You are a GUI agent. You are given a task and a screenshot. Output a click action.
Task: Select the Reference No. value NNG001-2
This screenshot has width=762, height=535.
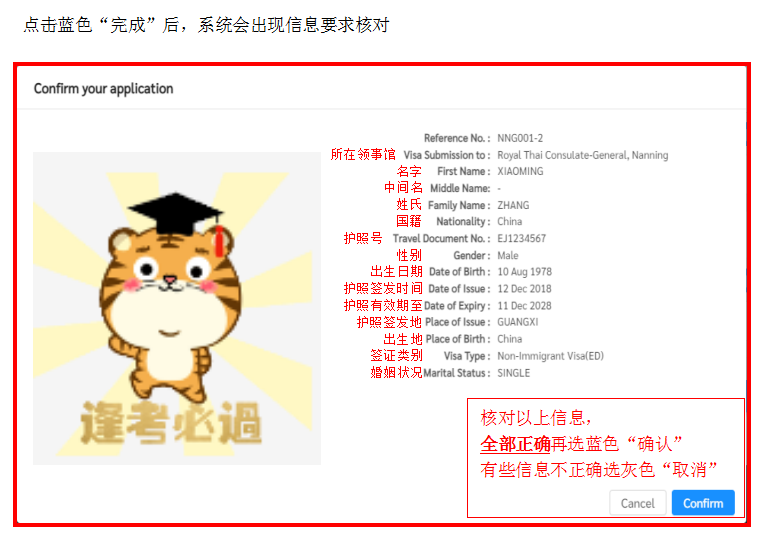coord(520,138)
